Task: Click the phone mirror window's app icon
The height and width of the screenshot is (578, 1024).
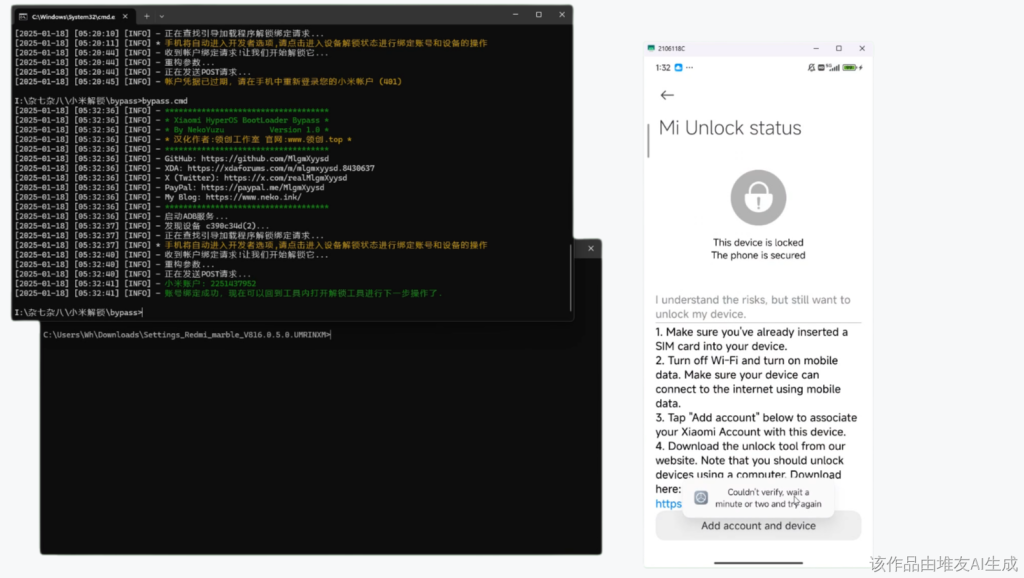Action: tap(650, 48)
